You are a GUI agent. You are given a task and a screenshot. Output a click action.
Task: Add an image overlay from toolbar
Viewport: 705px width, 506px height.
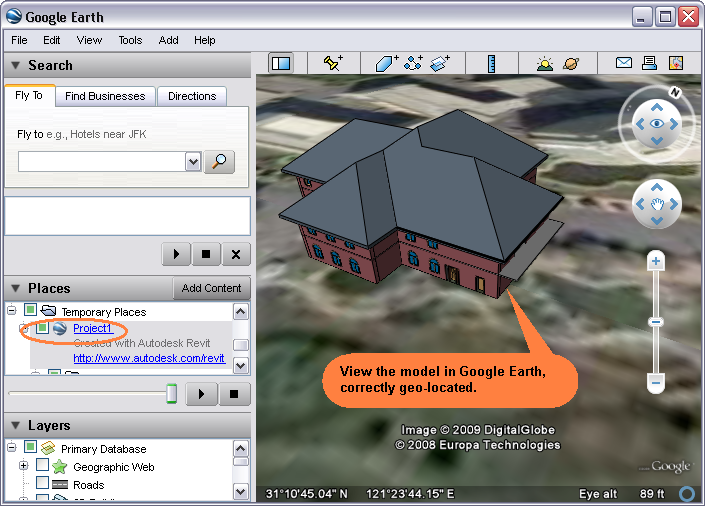pyautogui.click(x=440, y=63)
